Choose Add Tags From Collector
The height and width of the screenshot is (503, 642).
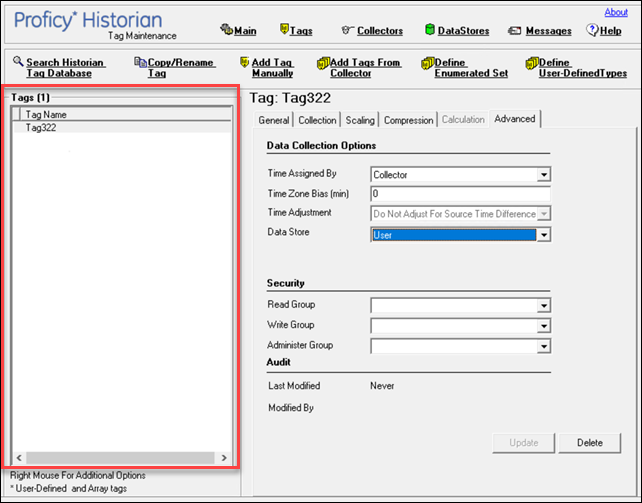tap(366, 68)
